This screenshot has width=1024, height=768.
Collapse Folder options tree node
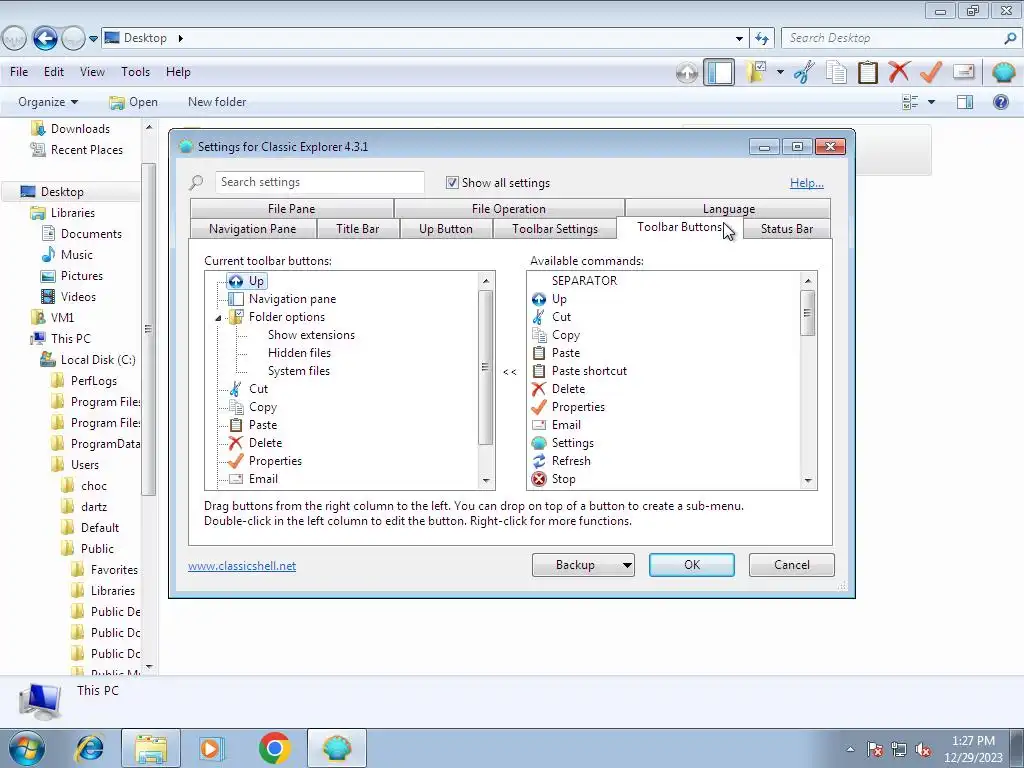tap(218, 318)
